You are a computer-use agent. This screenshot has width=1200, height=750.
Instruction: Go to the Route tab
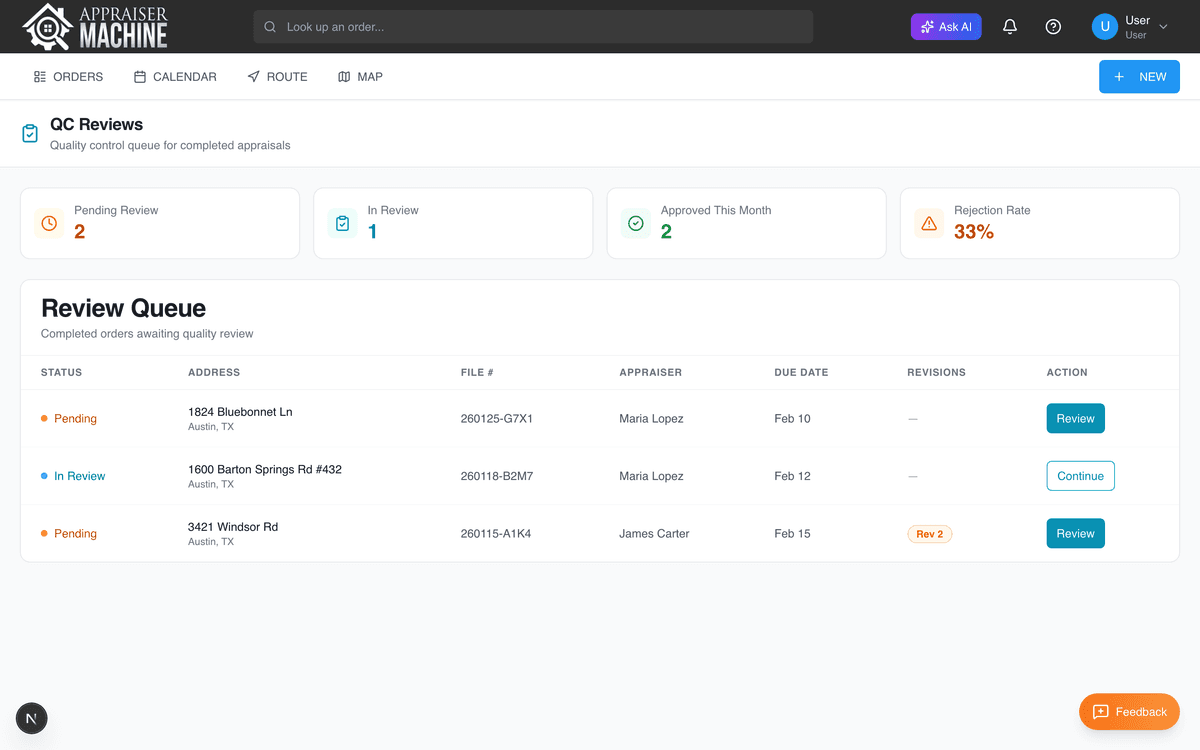point(277,77)
